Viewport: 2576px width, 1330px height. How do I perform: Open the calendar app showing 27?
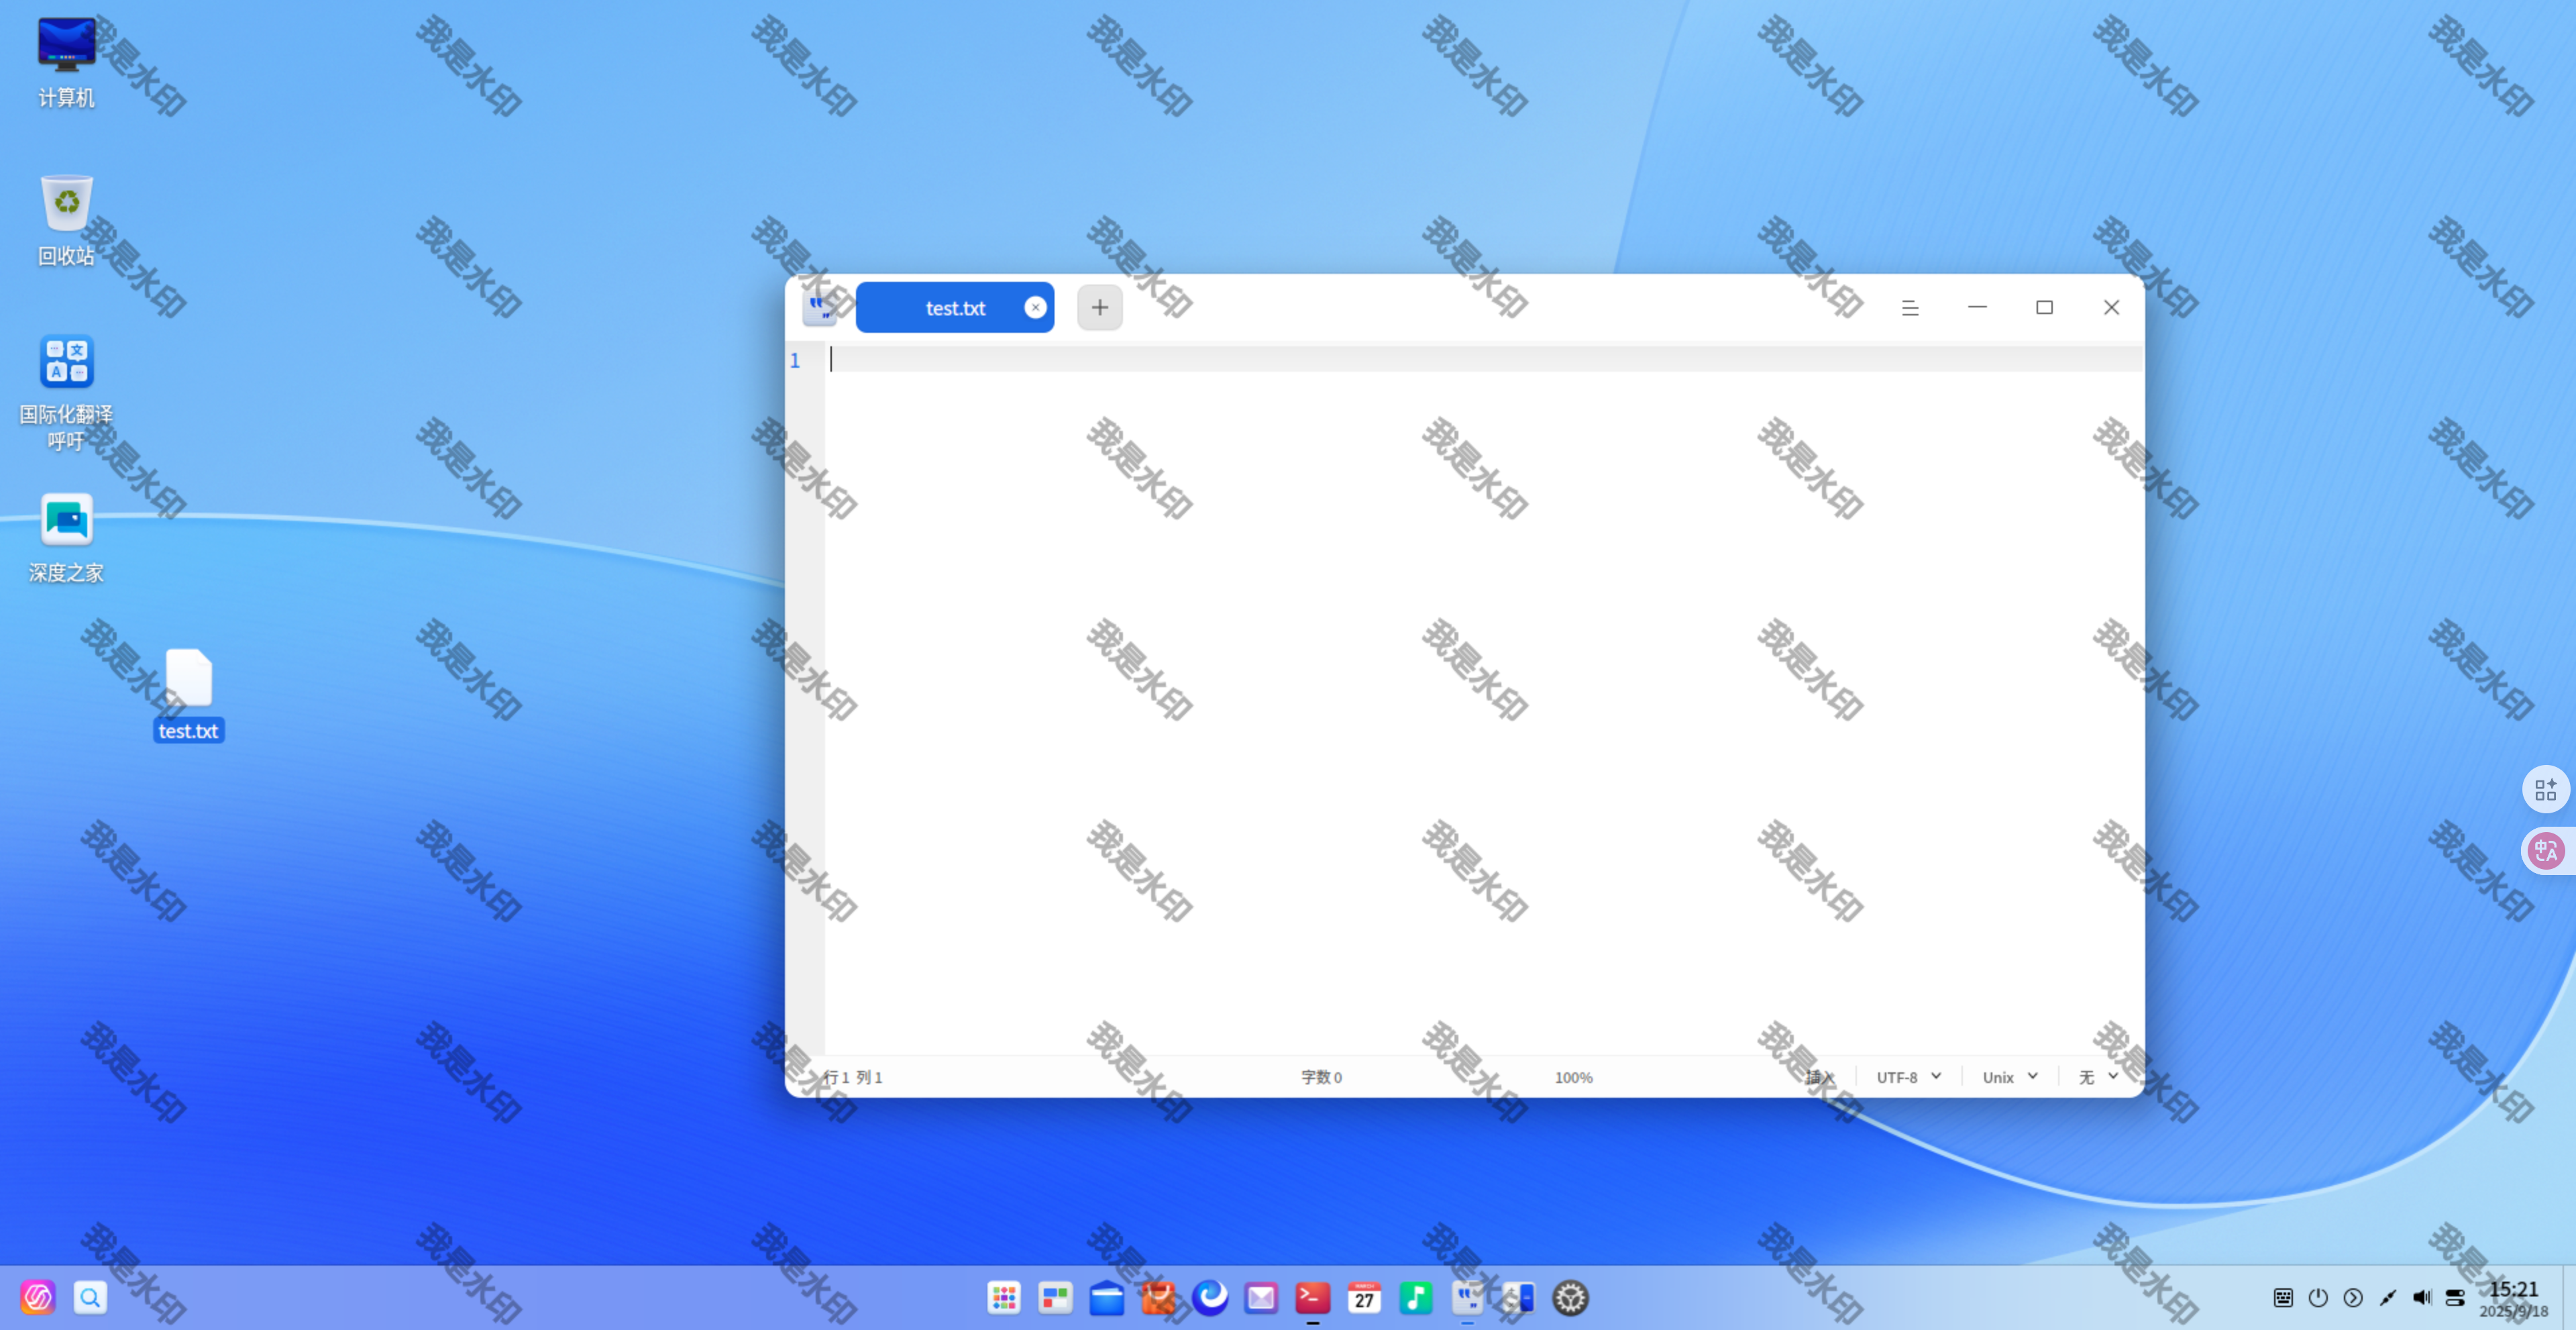[1364, 1298]
